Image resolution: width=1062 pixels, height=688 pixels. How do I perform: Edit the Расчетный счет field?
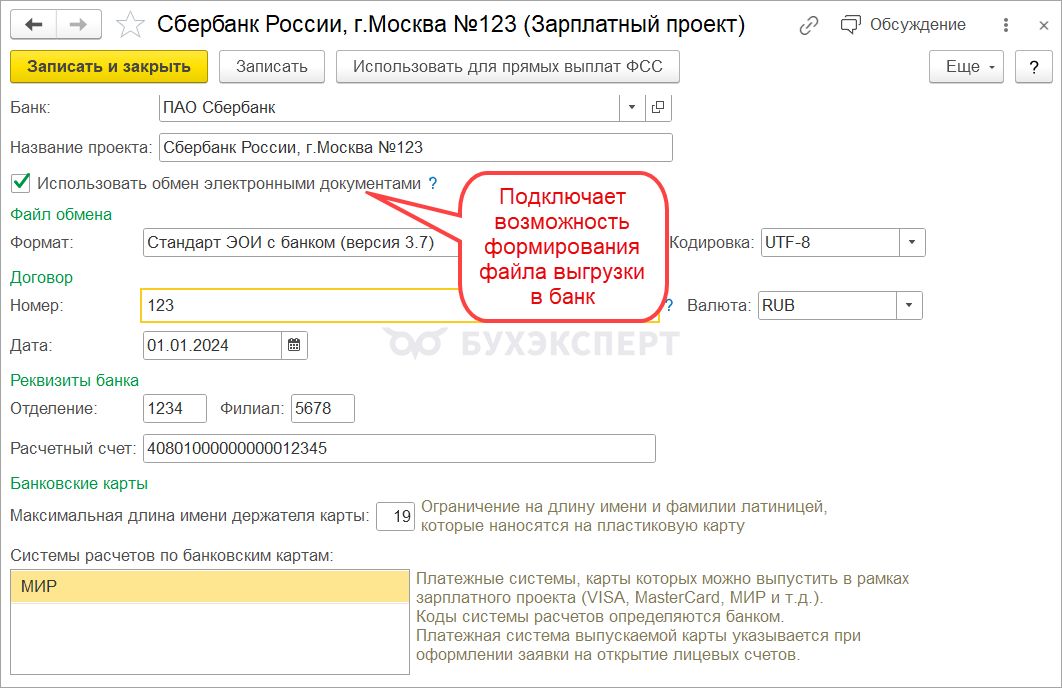coord(399,448)
